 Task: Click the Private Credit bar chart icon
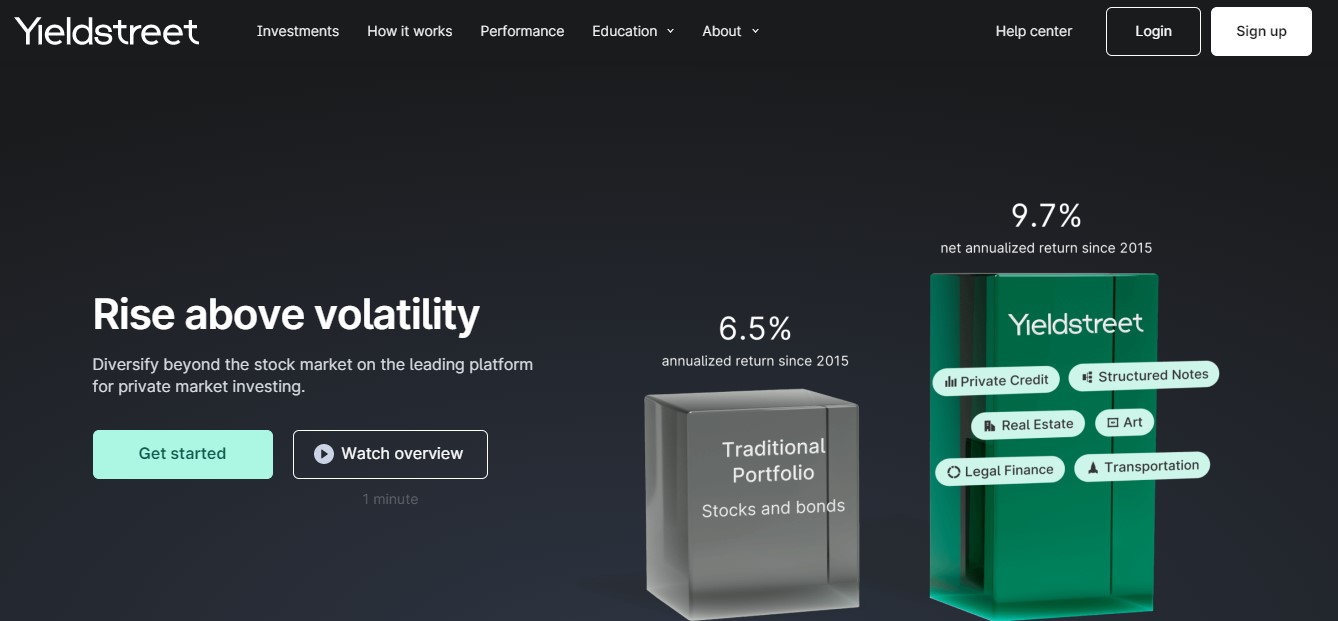point(950,381)
